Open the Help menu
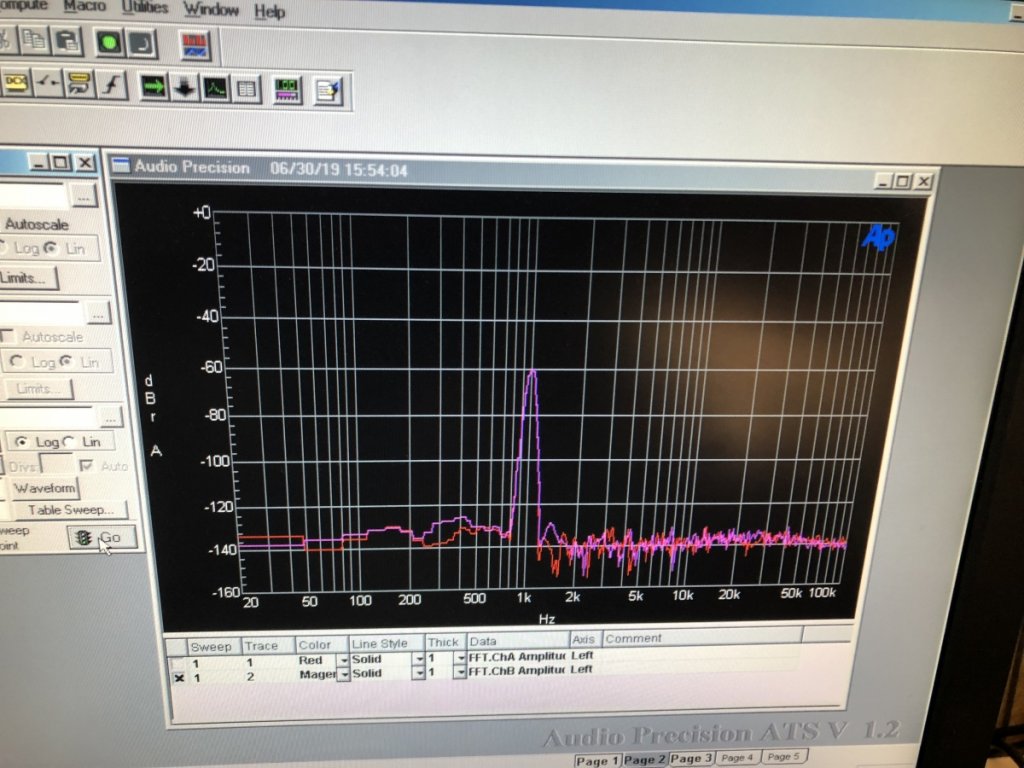The image size is (1024, 768). point(270,12)
